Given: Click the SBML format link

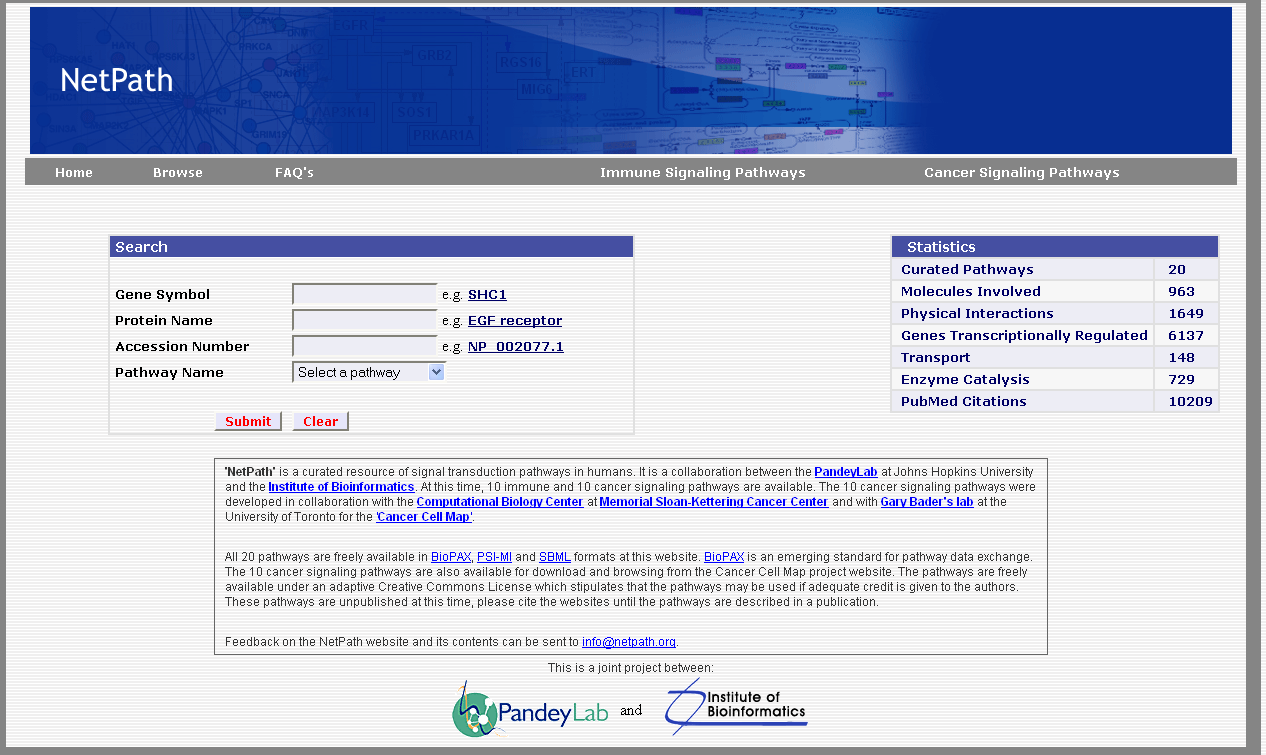Looking at the screenshot, I should [x=554, y=557].
